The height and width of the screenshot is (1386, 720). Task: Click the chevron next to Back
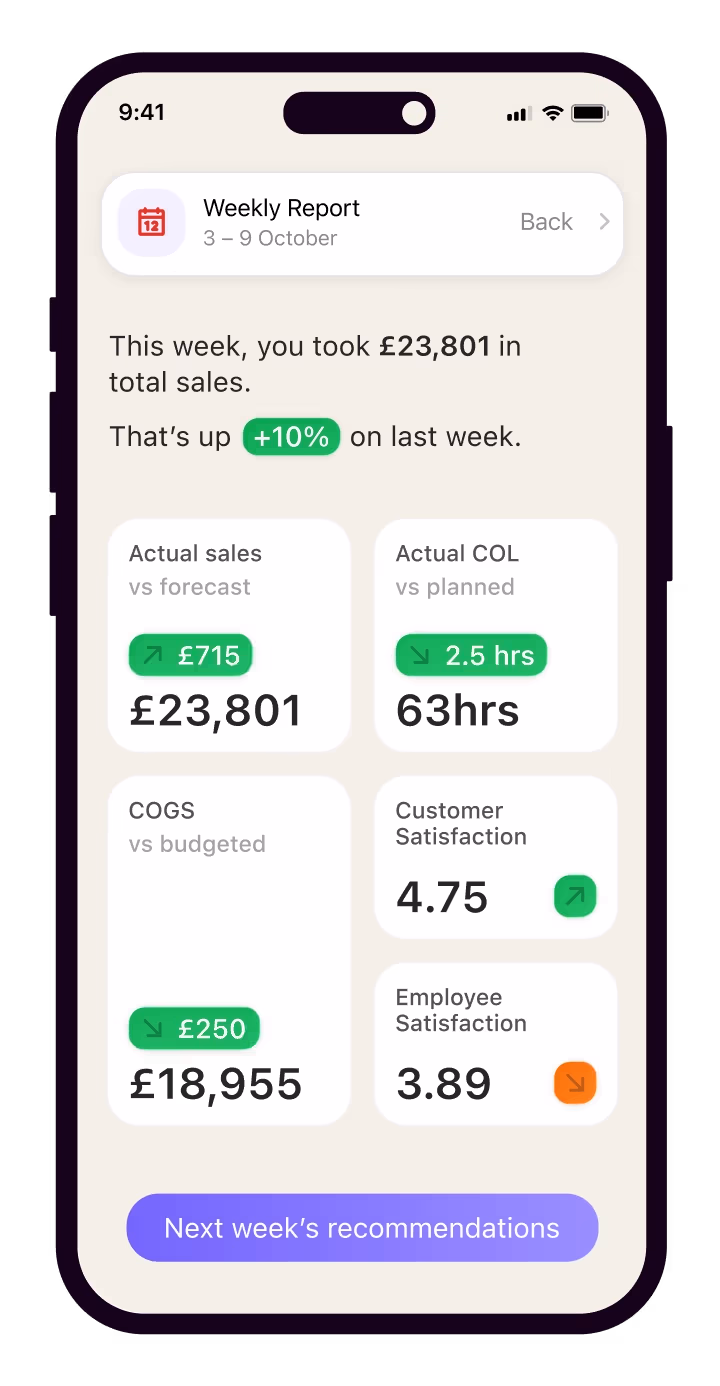[604, 222]
